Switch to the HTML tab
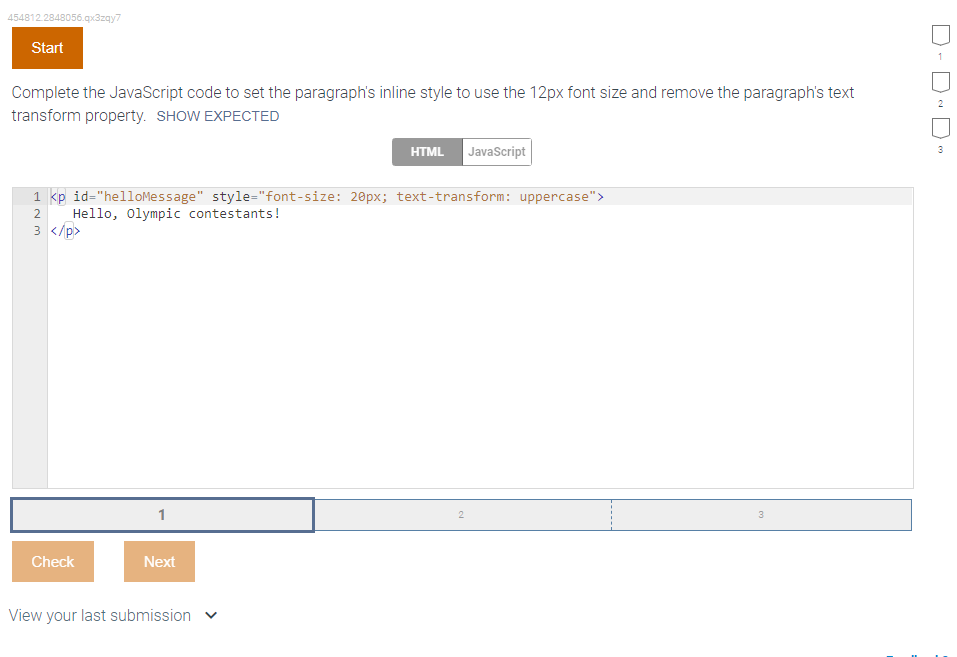Screen dimensions: 957x657 tap(427, 151)
